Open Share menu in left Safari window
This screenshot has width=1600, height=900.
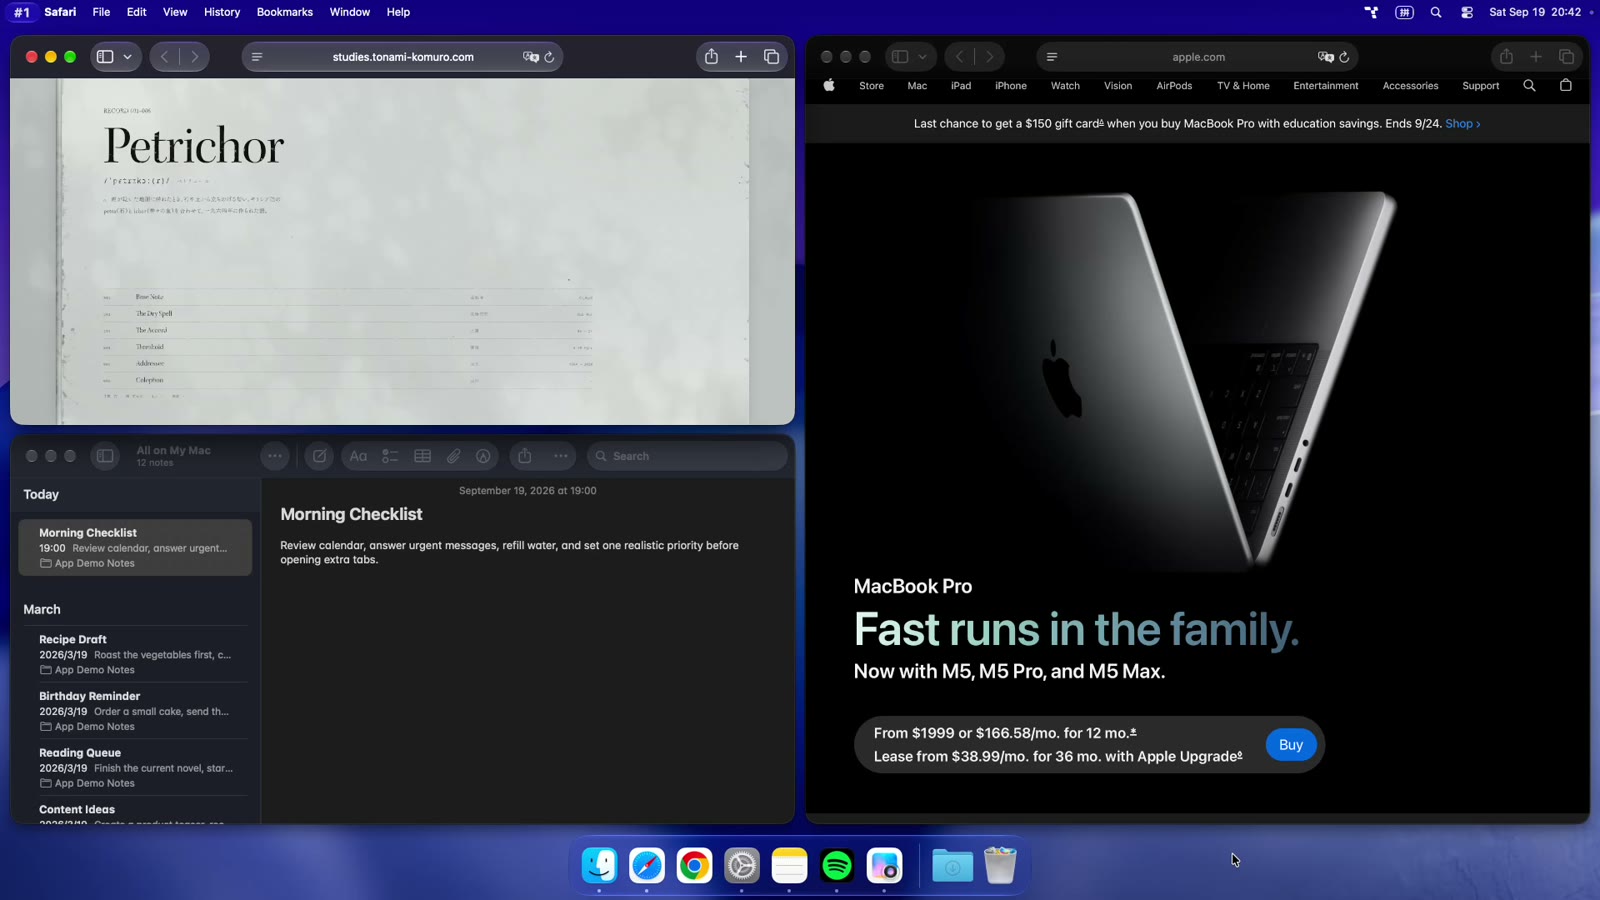tap(711, 57)
